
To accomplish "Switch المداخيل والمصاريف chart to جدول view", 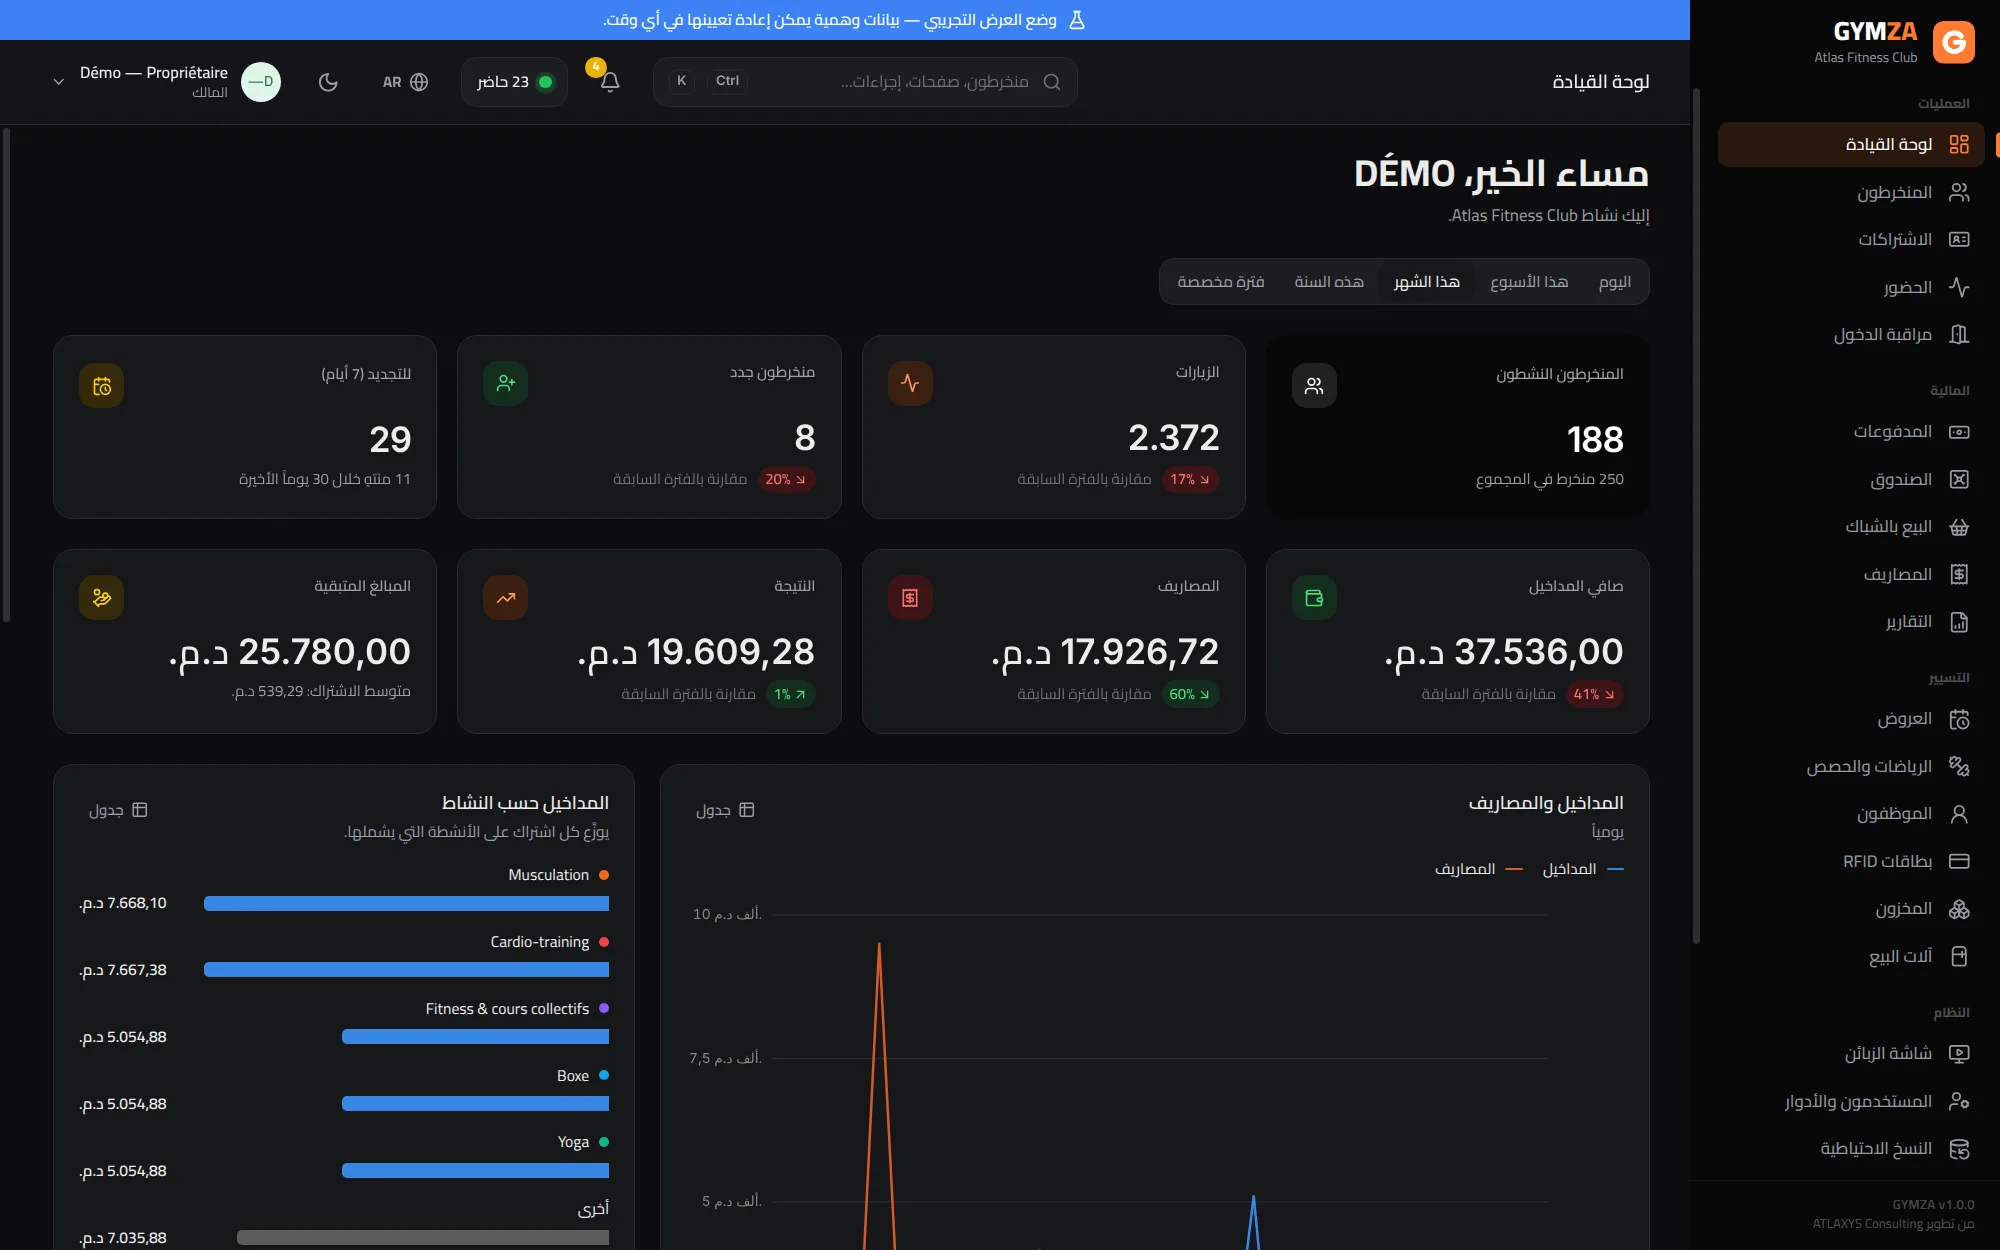I will pos(725,810).
